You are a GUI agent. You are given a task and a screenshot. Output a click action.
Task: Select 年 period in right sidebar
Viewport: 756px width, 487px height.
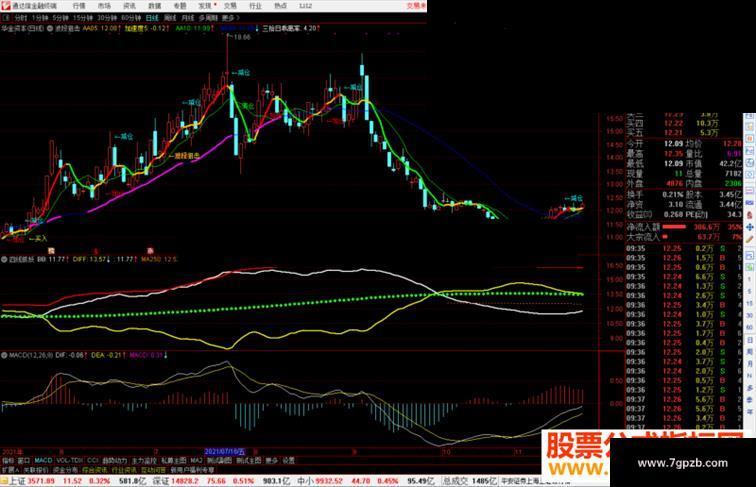(x=750, y=412)
